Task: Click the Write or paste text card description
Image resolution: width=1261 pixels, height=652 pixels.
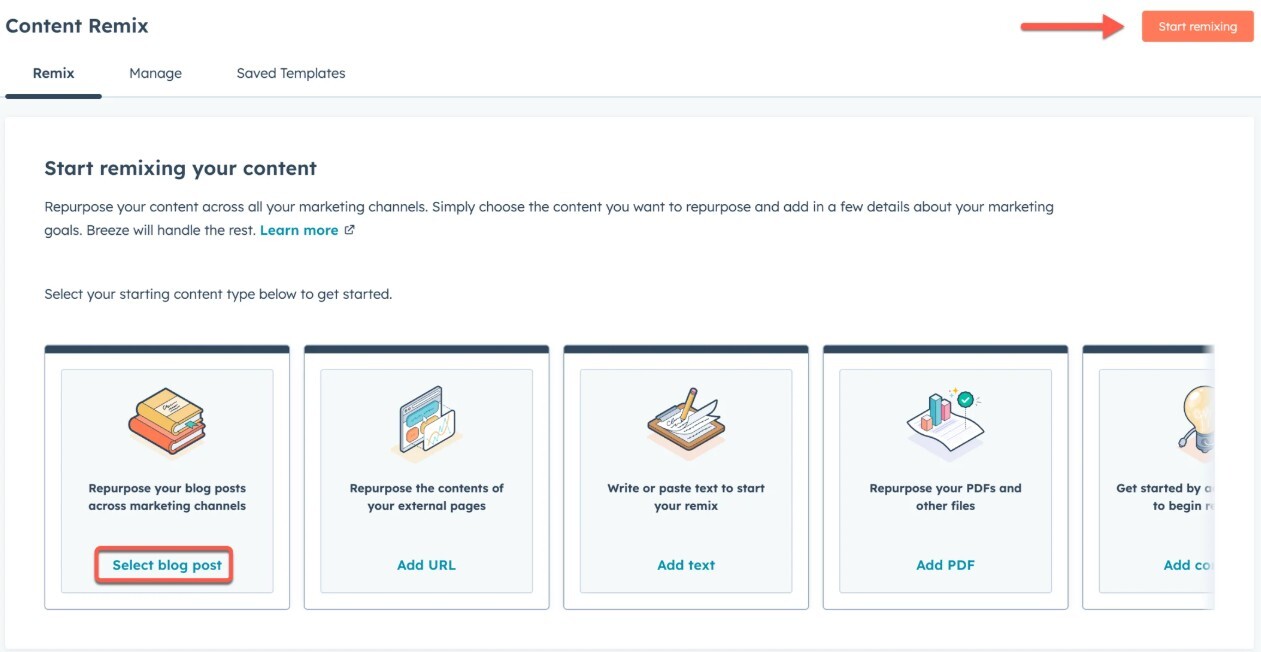Action: [x=686, y=497]
